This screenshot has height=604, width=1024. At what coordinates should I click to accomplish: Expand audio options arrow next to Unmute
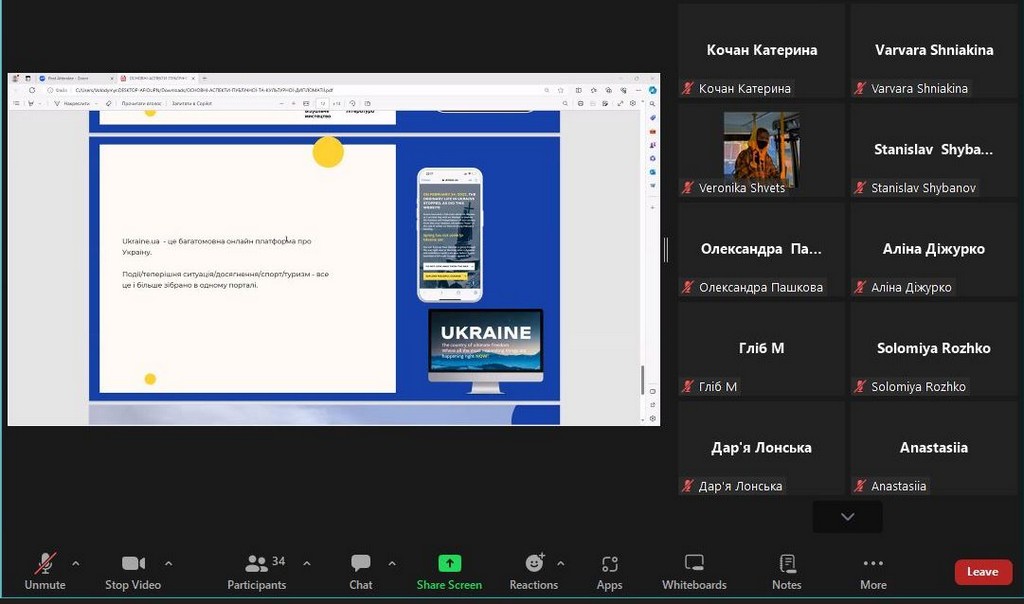click(x=76, y=563)
